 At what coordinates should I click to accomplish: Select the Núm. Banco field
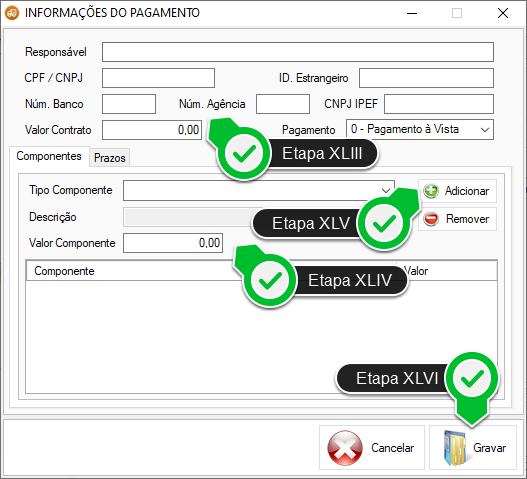pyautogui.click(x=129, y=104)
